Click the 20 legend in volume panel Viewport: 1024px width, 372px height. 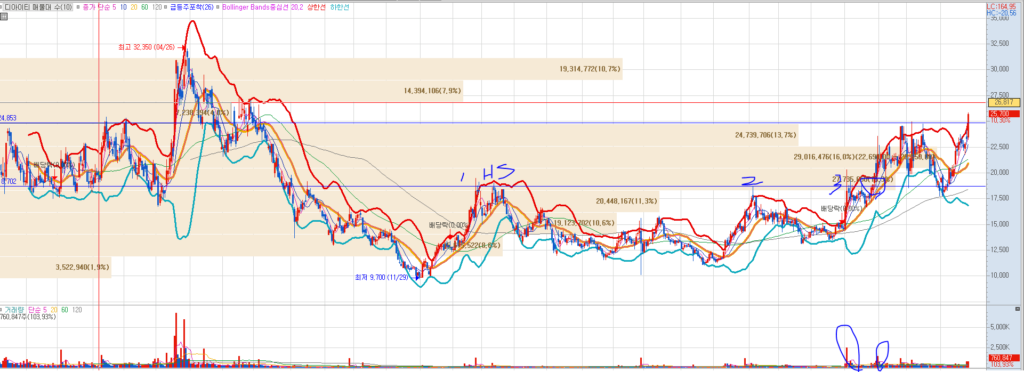[x=54, y=309]
